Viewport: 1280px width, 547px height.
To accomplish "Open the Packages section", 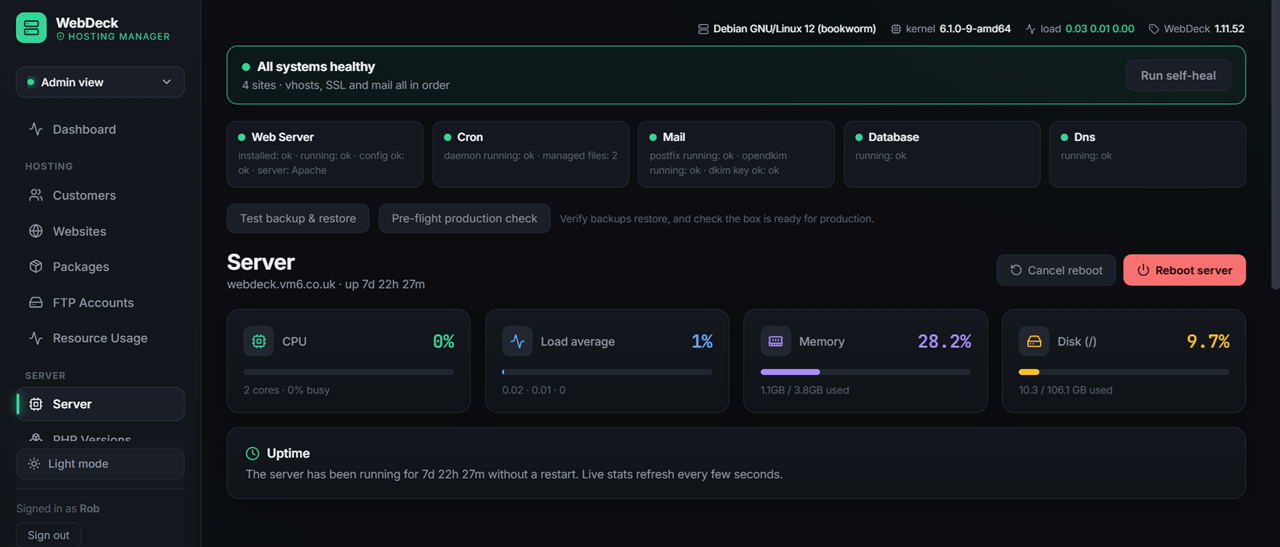I will [100, 267].
